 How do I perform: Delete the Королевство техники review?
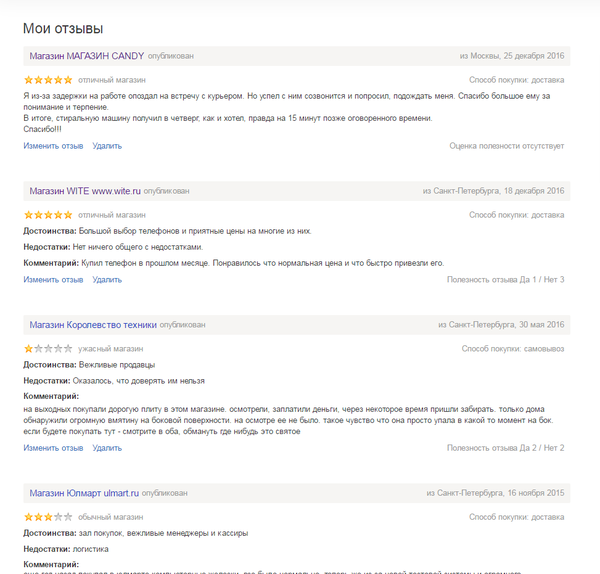tap(107, 448)
